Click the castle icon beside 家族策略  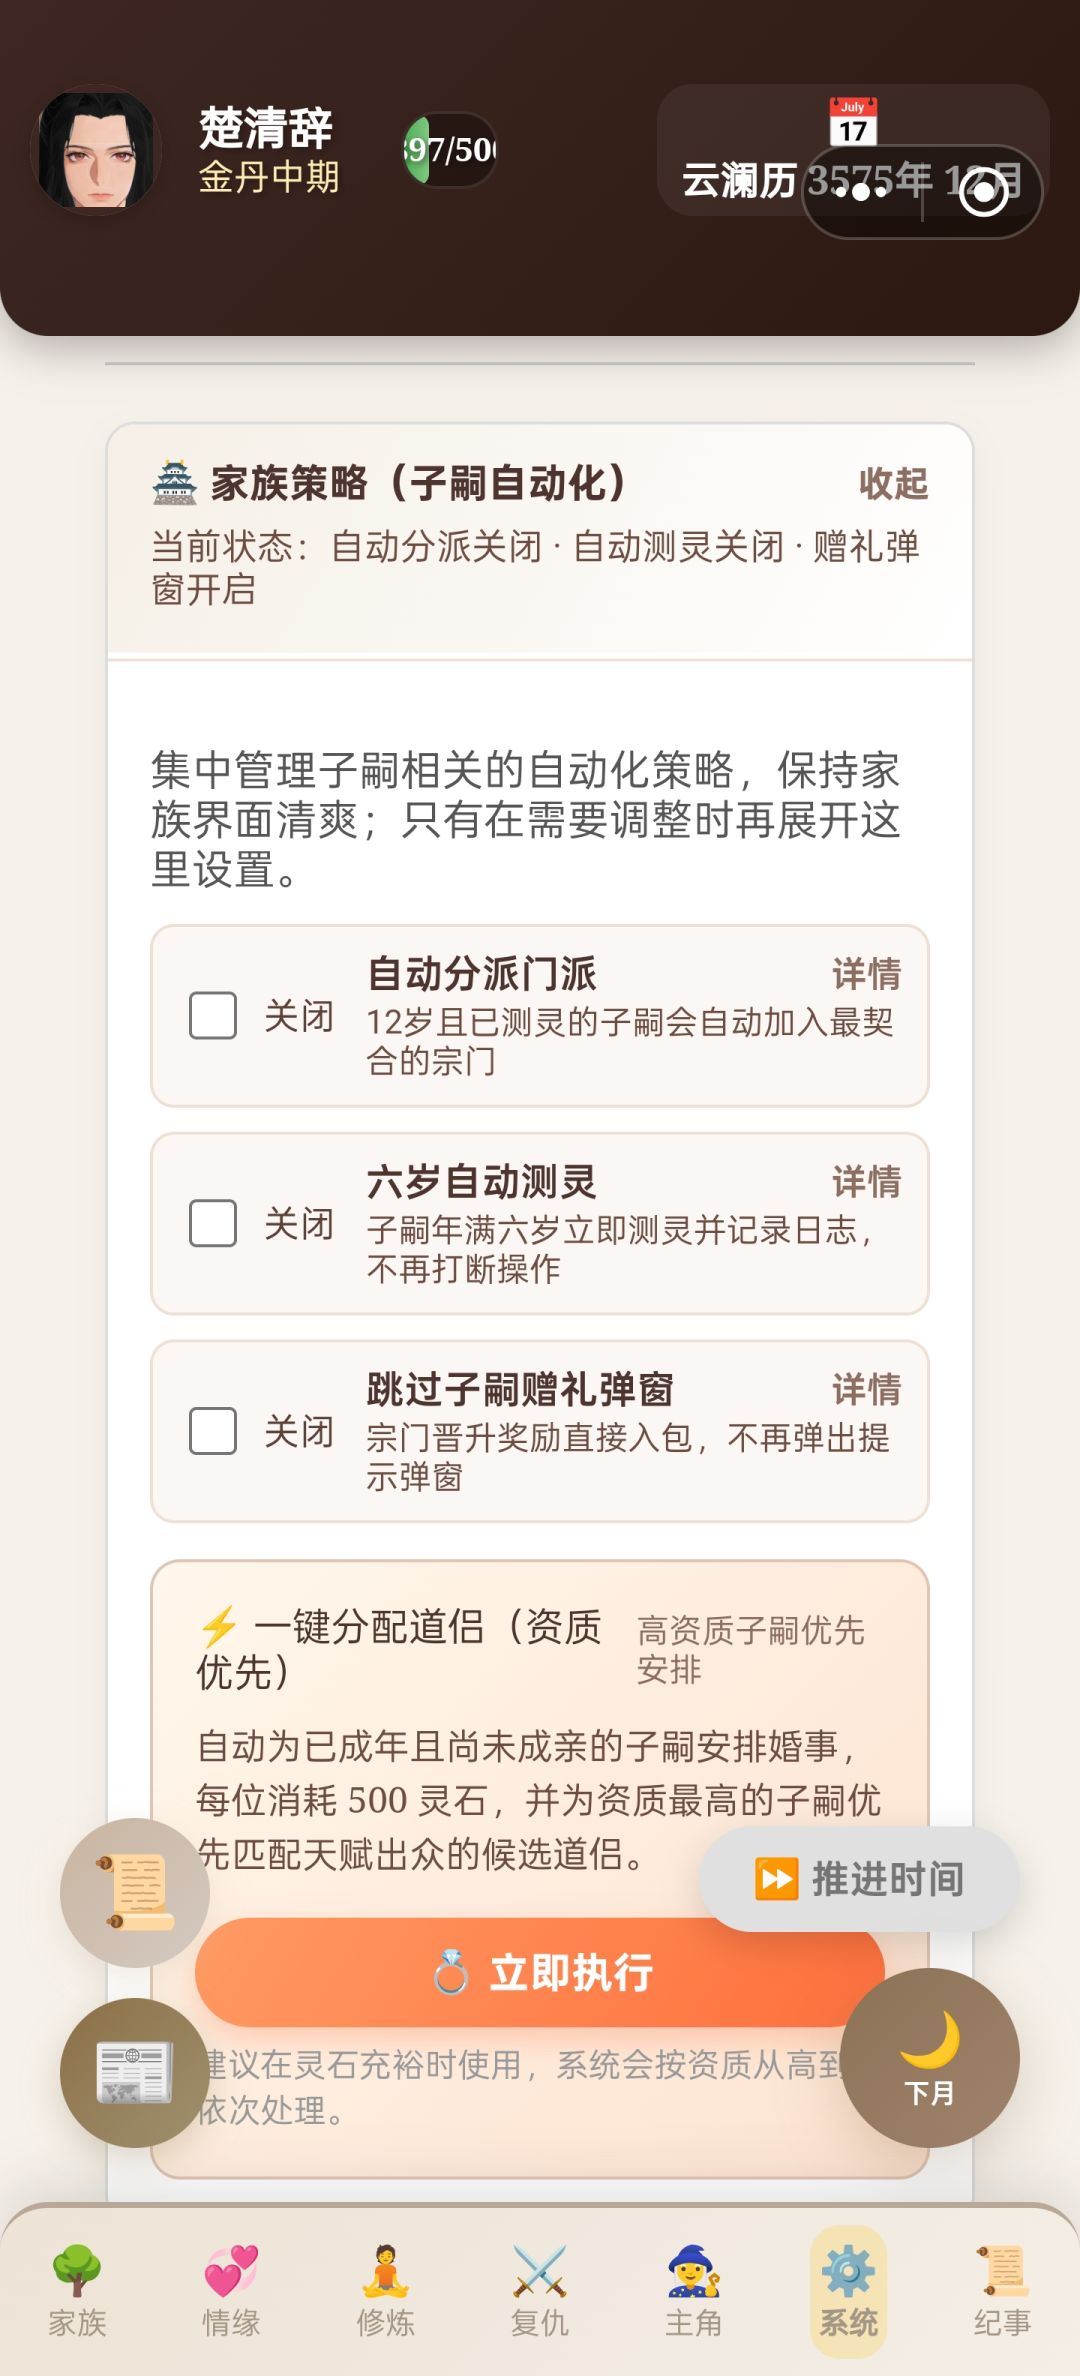point(175,483)
